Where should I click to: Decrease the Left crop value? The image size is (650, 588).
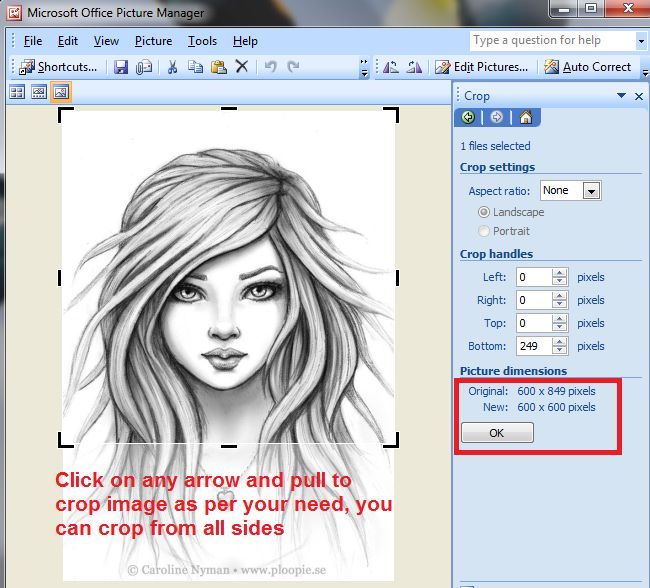[560, 281]
